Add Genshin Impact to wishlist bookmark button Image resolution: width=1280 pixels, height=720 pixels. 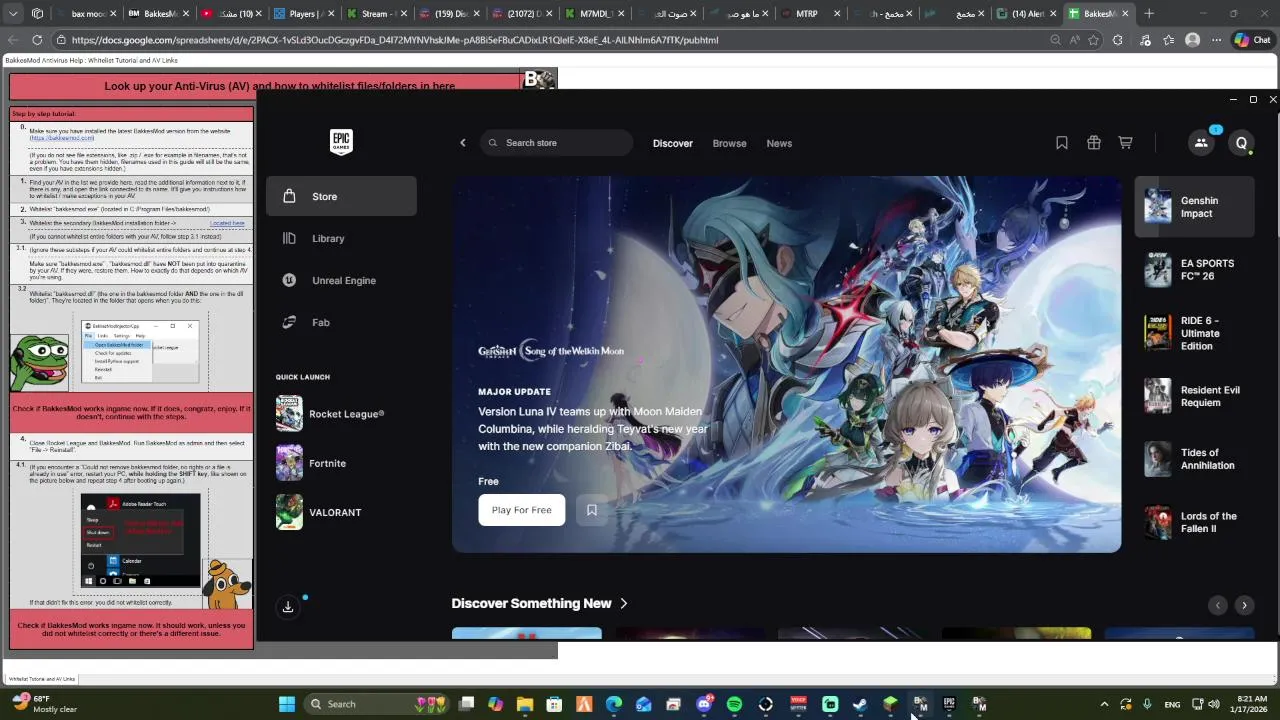pyautogui.click(x=592, y=510)
